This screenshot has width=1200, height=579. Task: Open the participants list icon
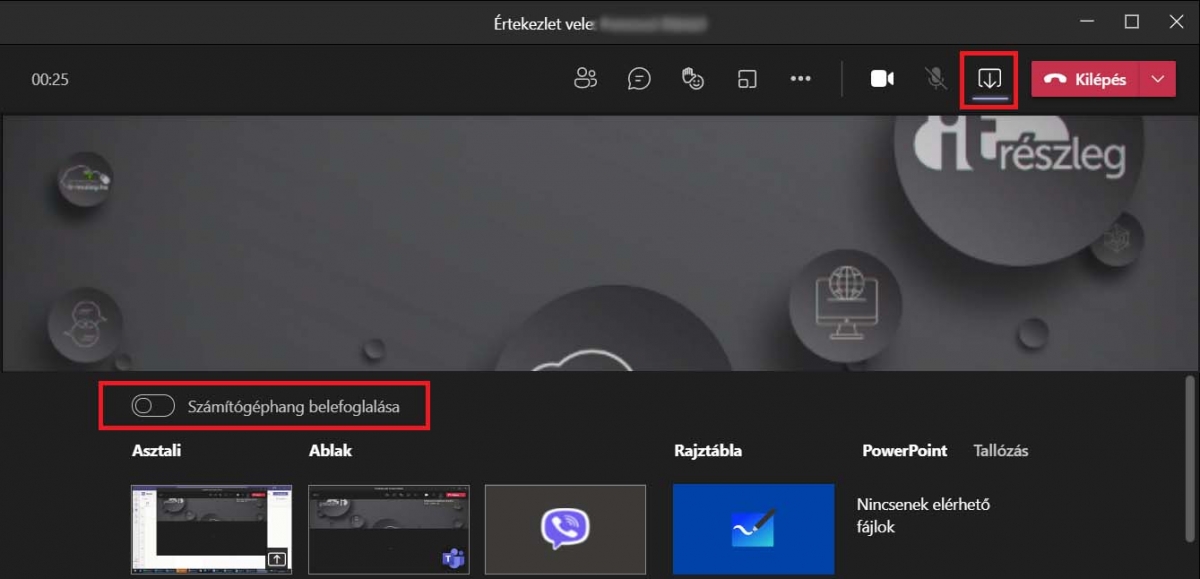(x=585, y=79)
